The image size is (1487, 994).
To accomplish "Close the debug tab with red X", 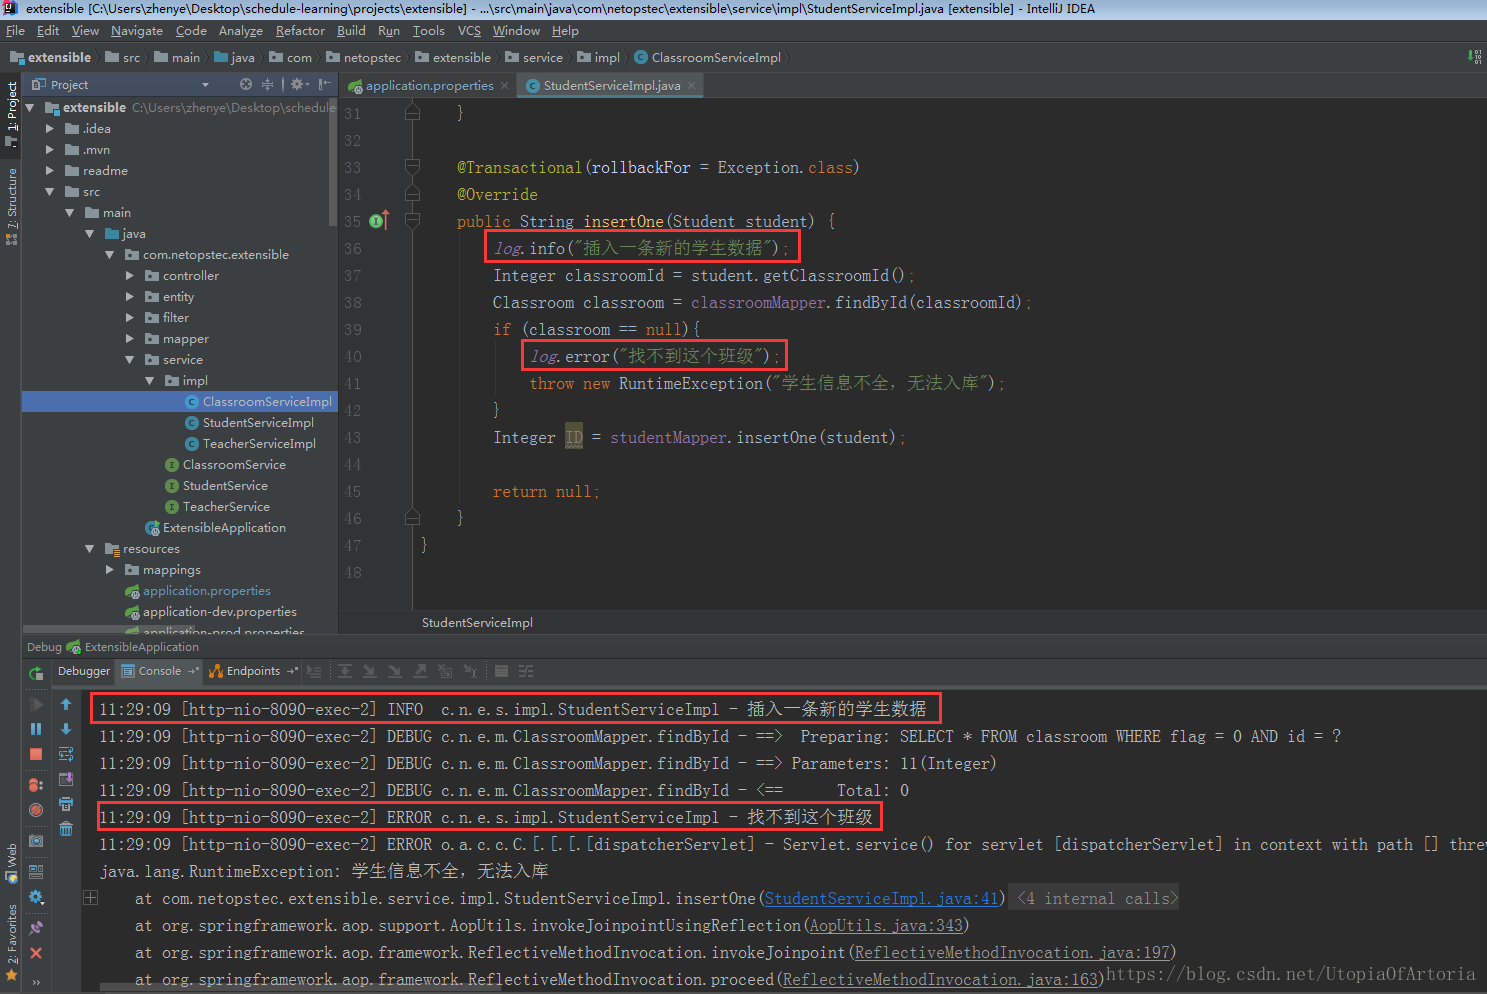I will point(36,953).
